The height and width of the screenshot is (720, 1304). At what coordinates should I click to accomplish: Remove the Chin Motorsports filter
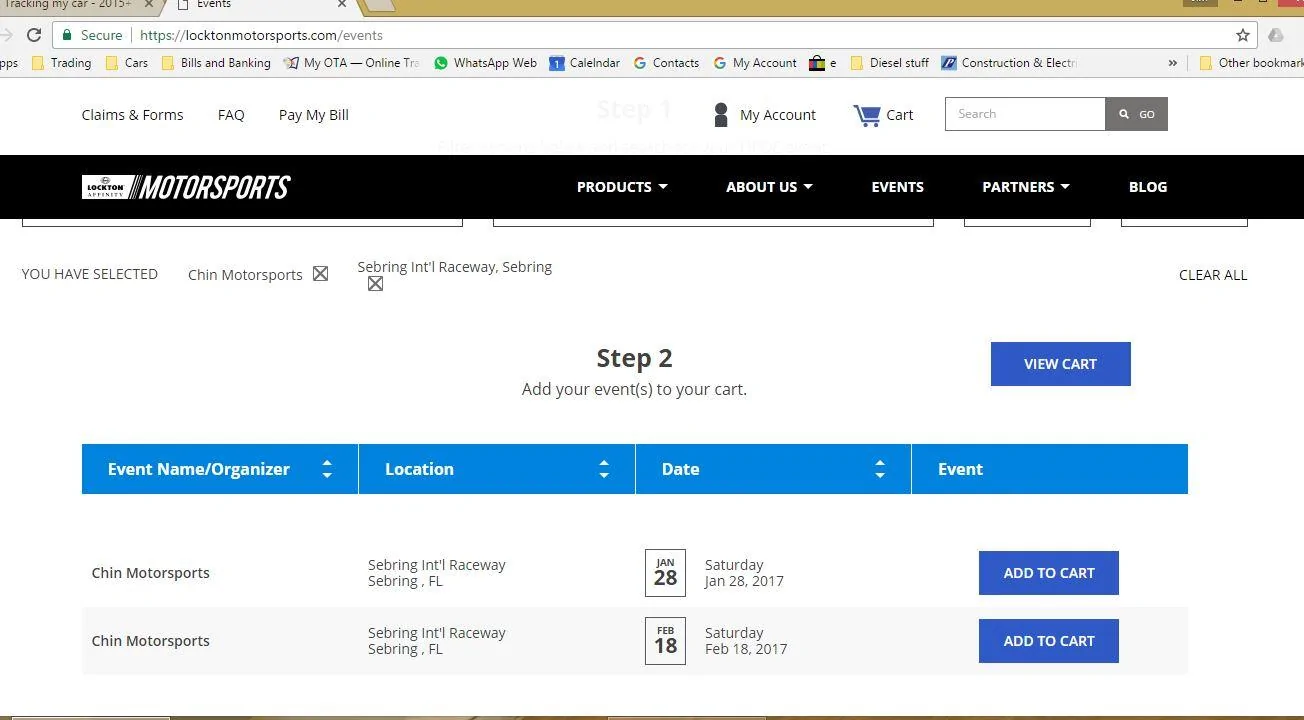(320, 274)
